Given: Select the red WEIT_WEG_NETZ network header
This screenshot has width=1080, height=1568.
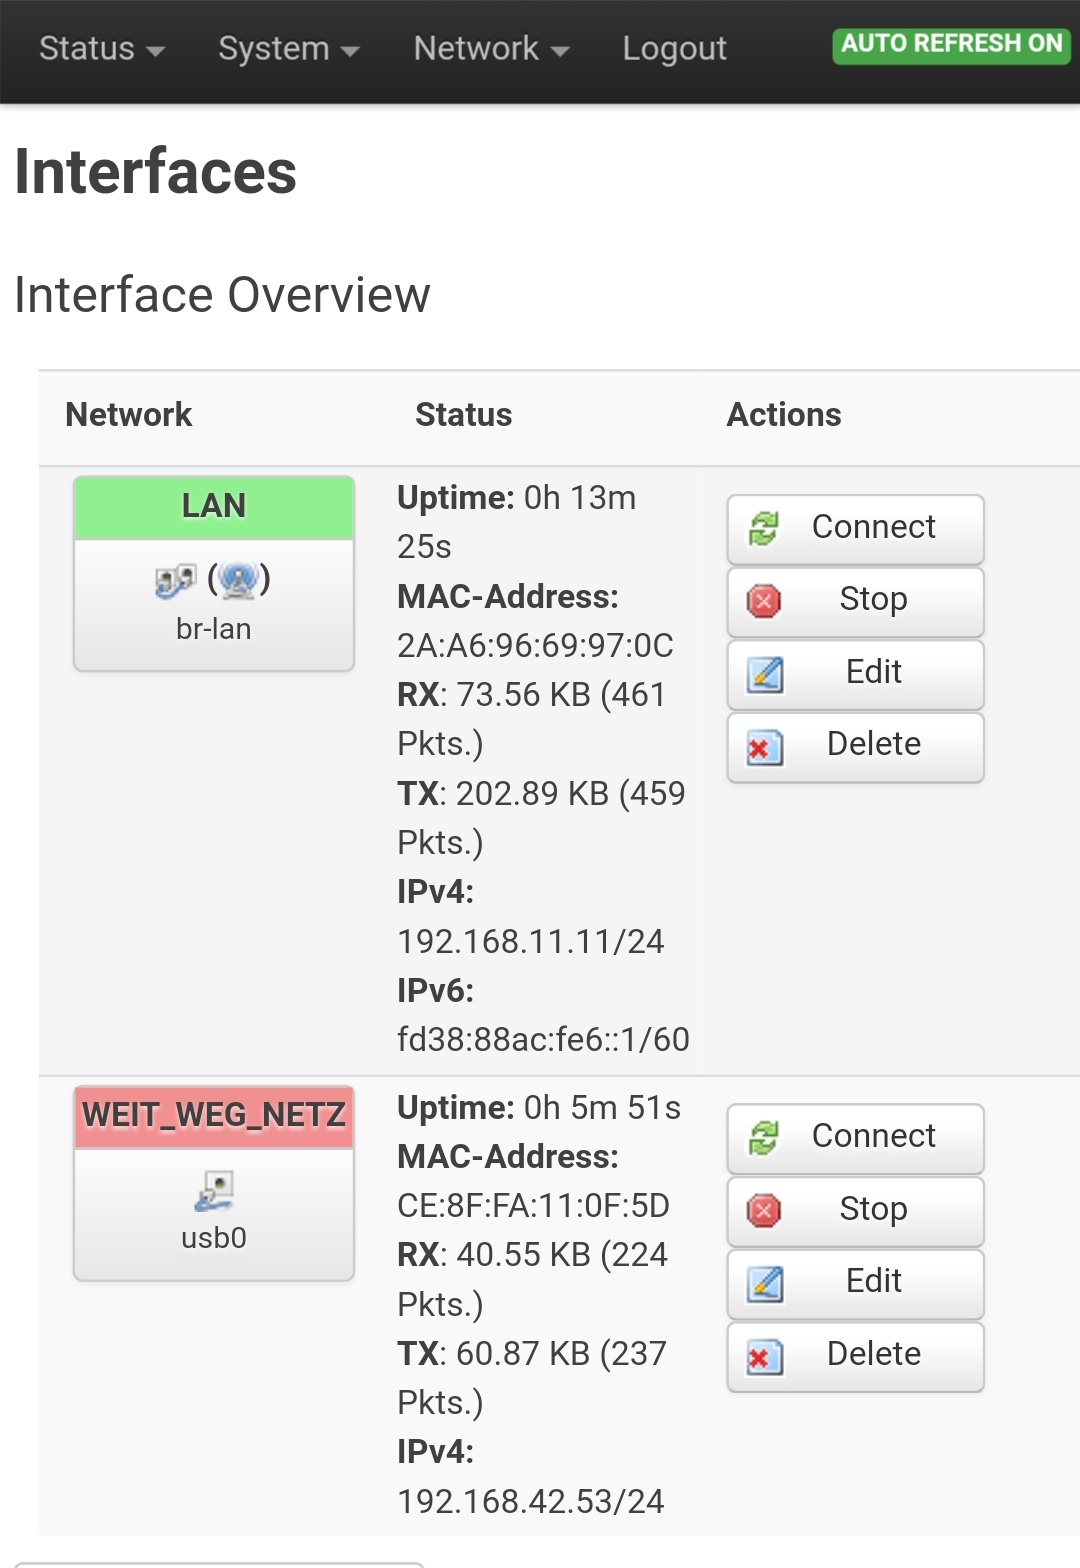Looking at the screenshot, I should (x=214, y=1116).
